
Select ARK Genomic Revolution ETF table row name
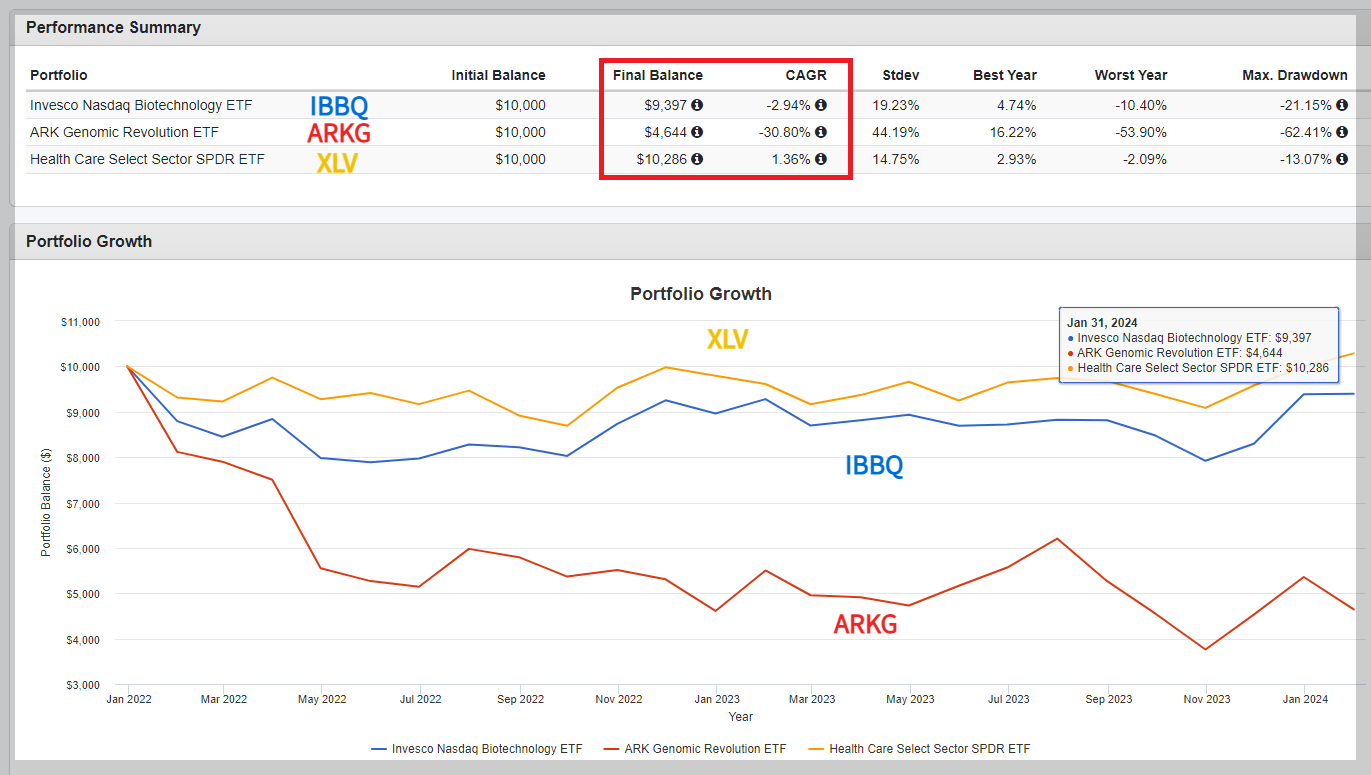click(124, 132)
